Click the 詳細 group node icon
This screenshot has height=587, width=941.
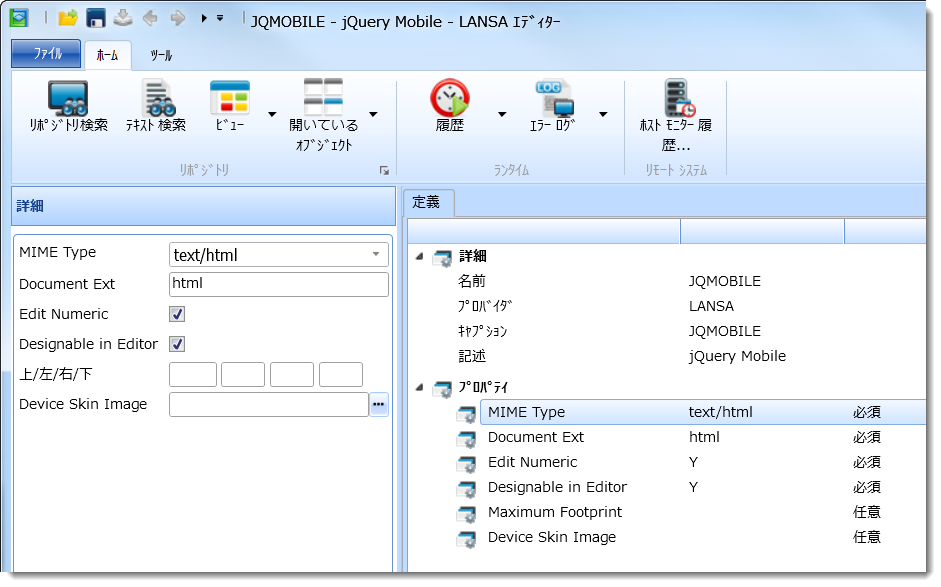point(442,257)
